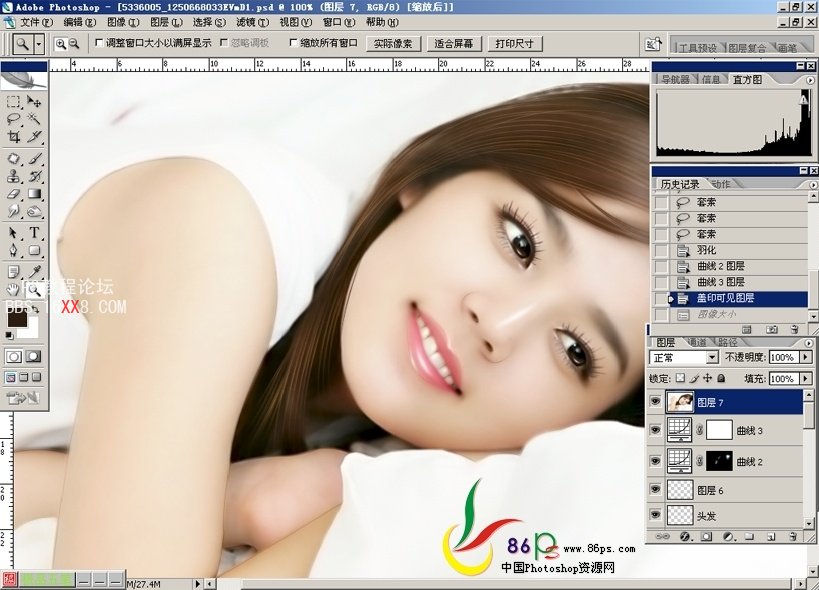Enable 调整窗口大小以满屏显示 checkbox
Screen dimensions: 819x590
click(98, 43)
